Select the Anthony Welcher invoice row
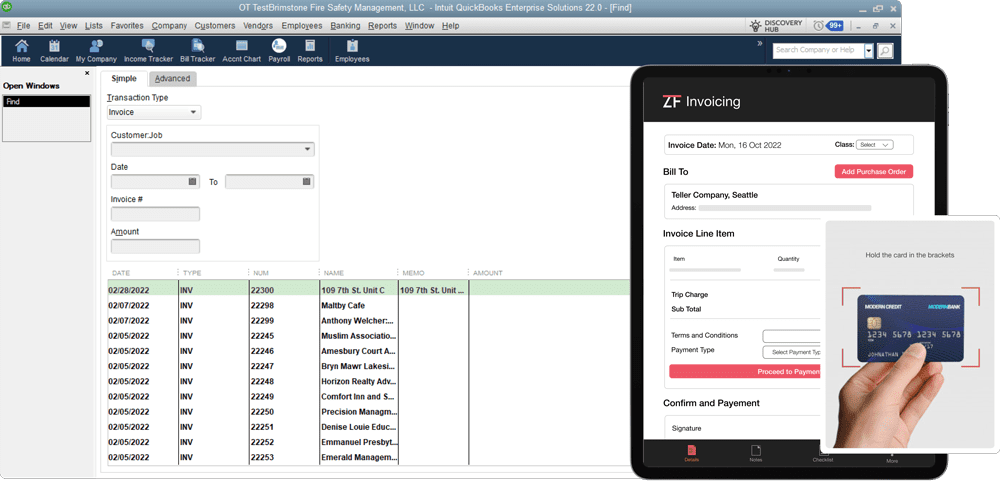 367,321
